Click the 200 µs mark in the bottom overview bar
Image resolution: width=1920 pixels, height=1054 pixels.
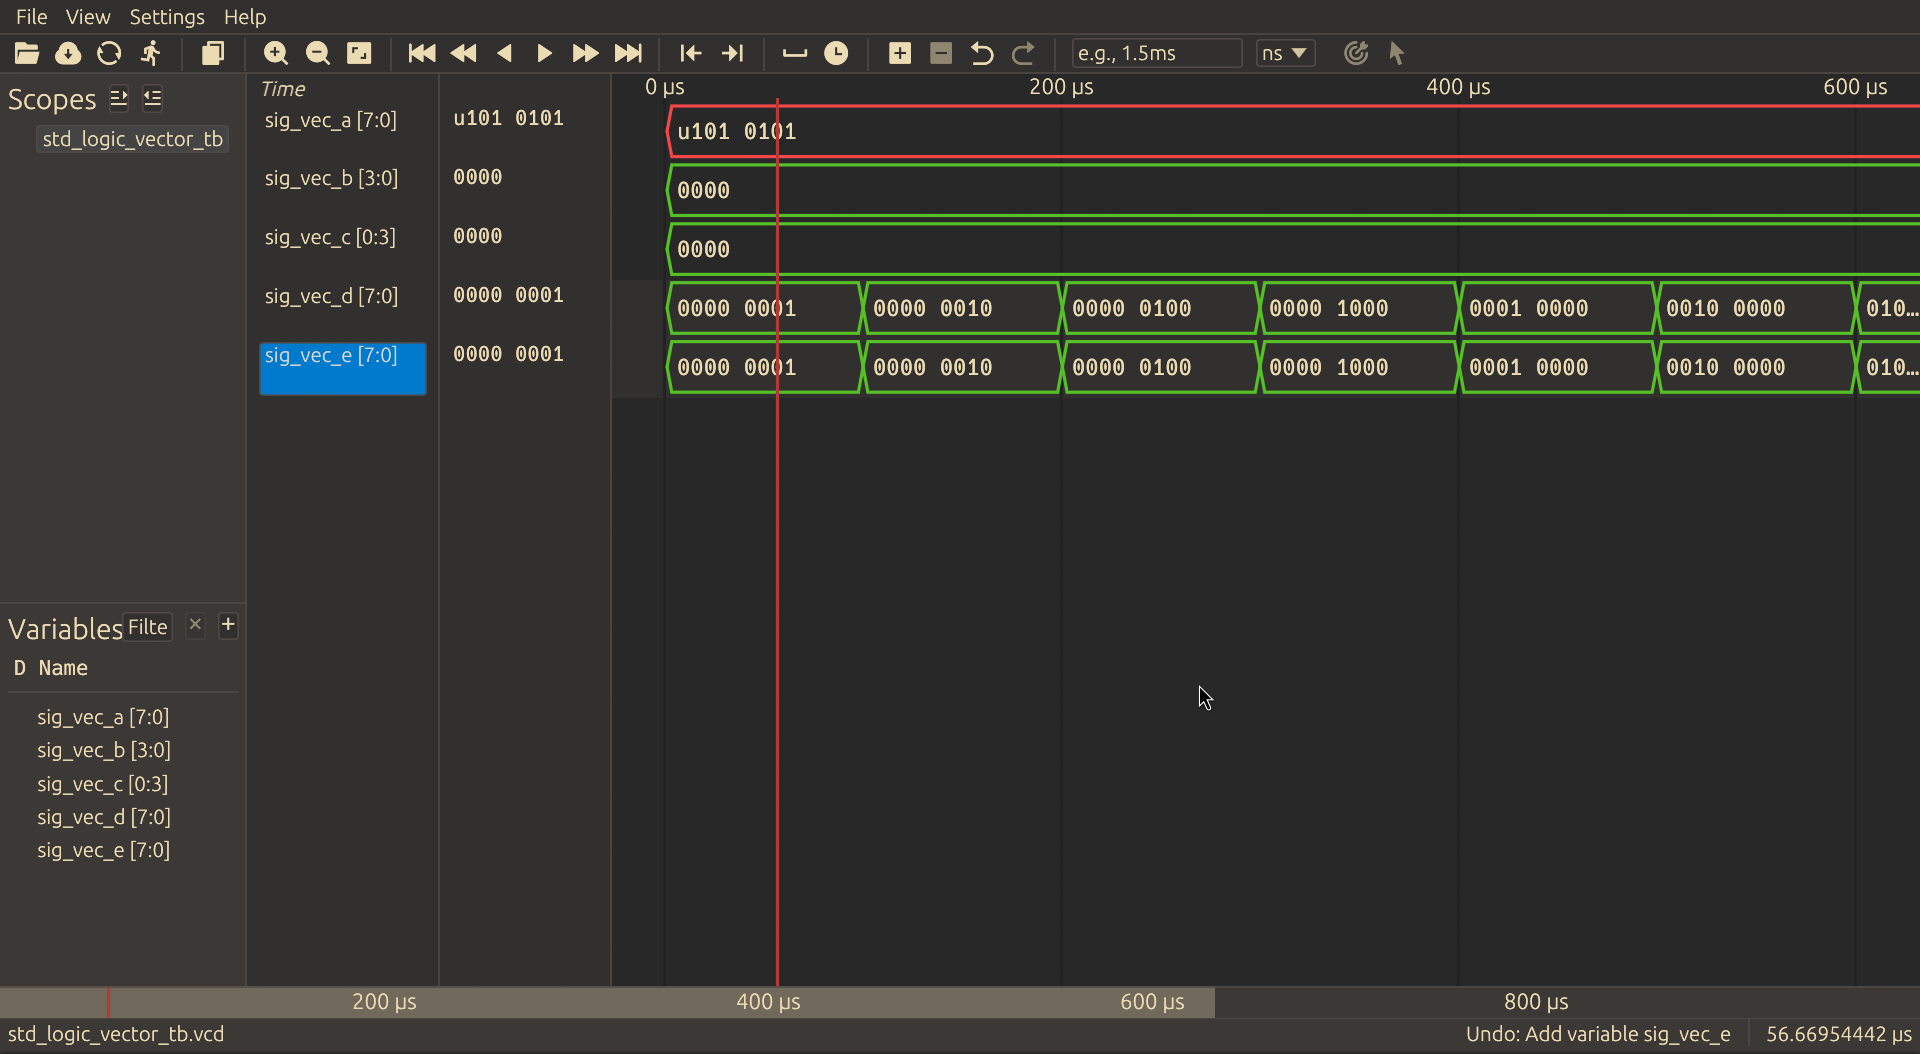384,1002
